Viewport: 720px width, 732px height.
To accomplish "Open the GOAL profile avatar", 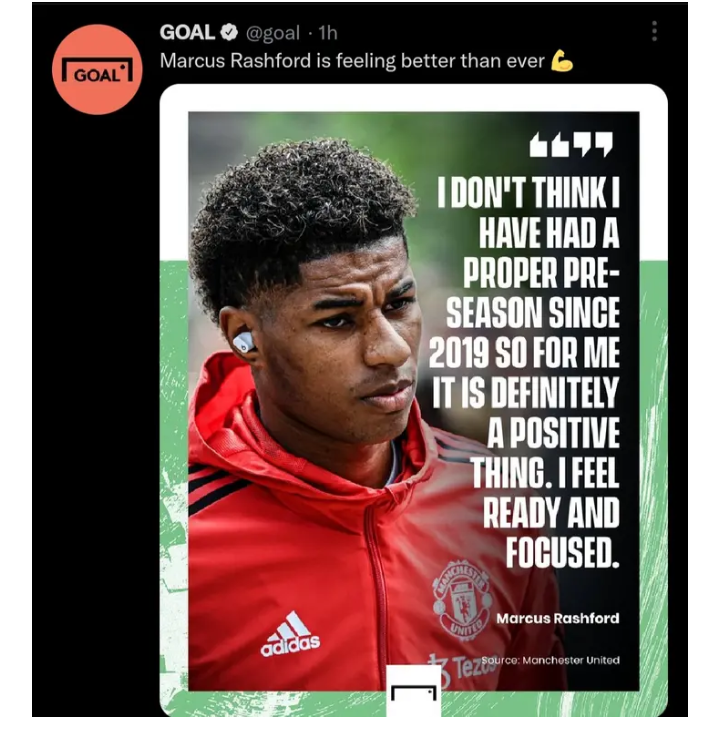I will pos(97,70).
